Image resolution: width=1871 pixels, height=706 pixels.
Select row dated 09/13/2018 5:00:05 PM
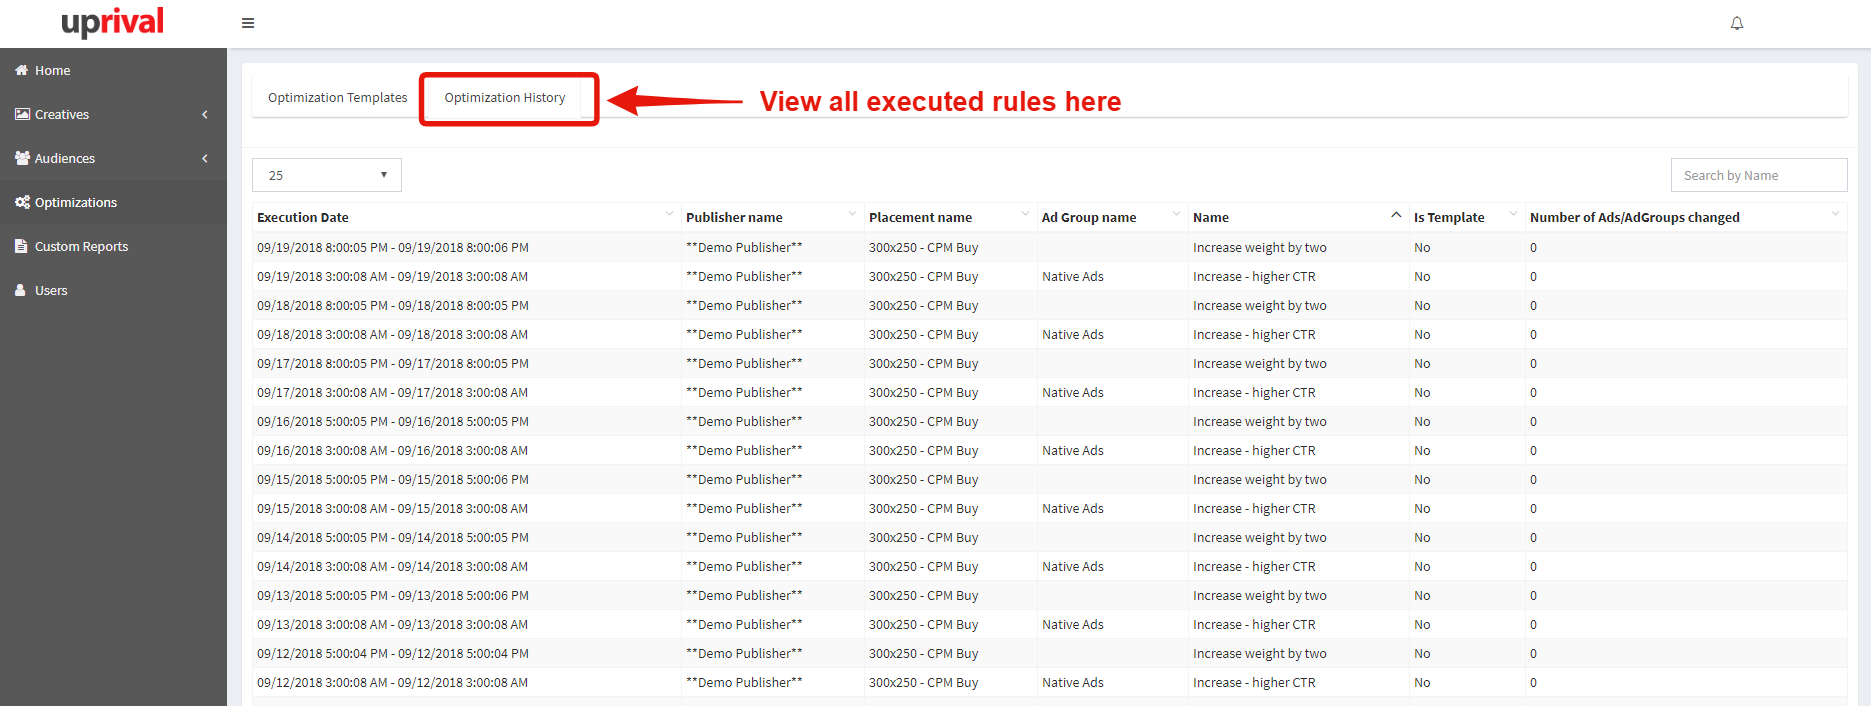click(x=1050, y=595)
